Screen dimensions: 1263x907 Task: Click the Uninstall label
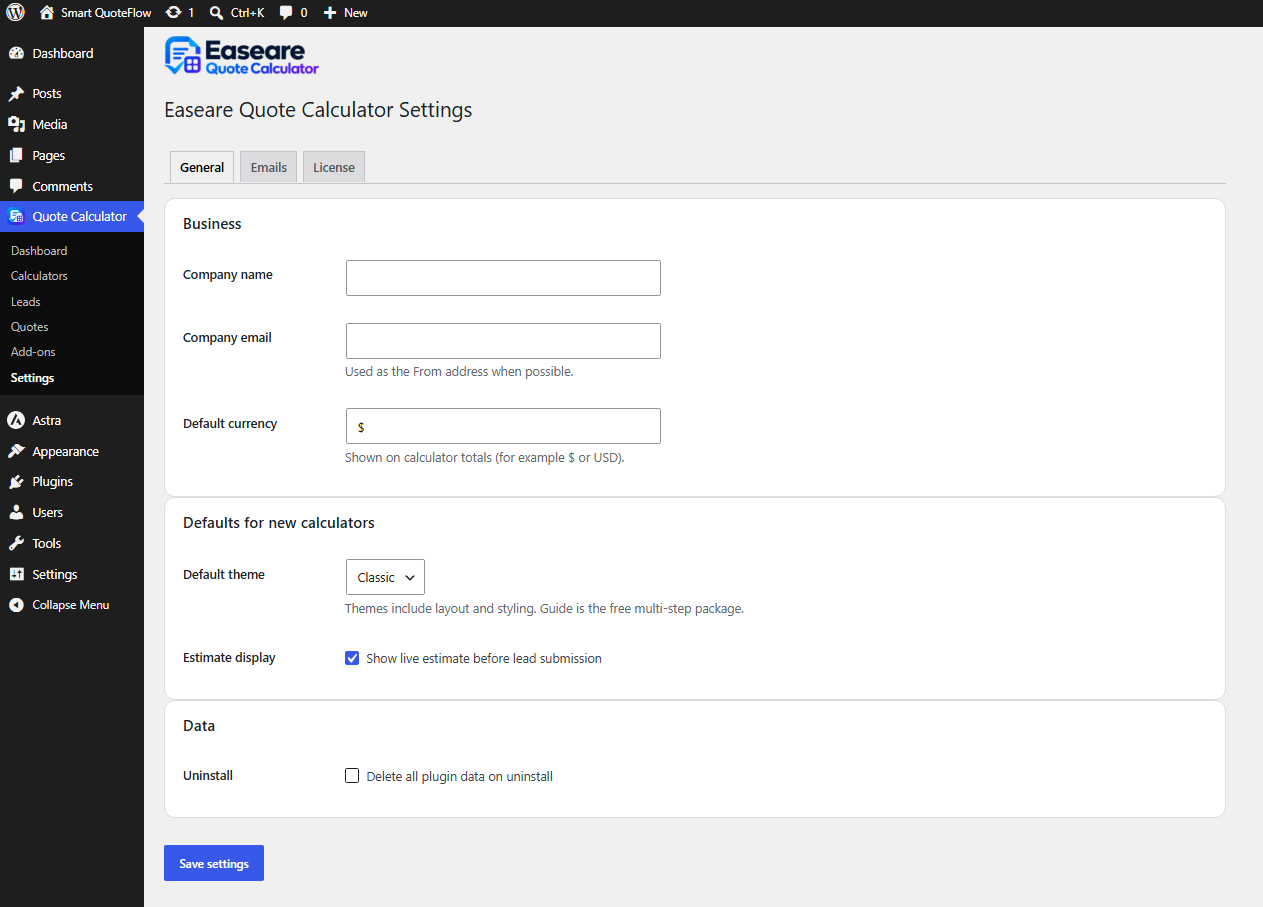pos(208,776)
